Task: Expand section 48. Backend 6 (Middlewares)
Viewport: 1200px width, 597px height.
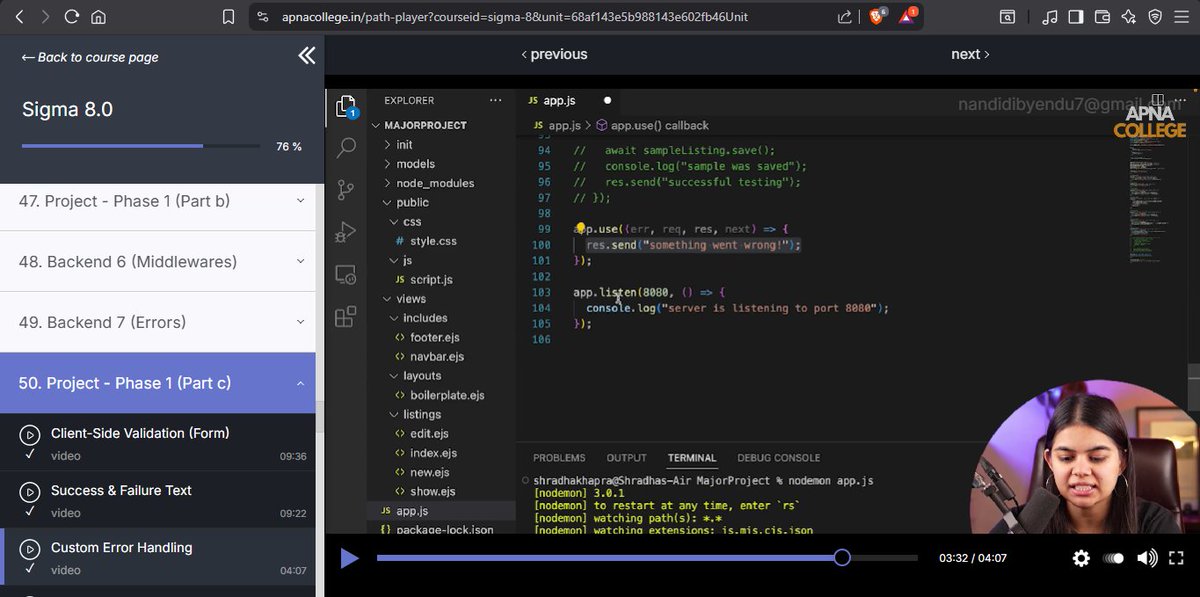Action: pos(158,262)
